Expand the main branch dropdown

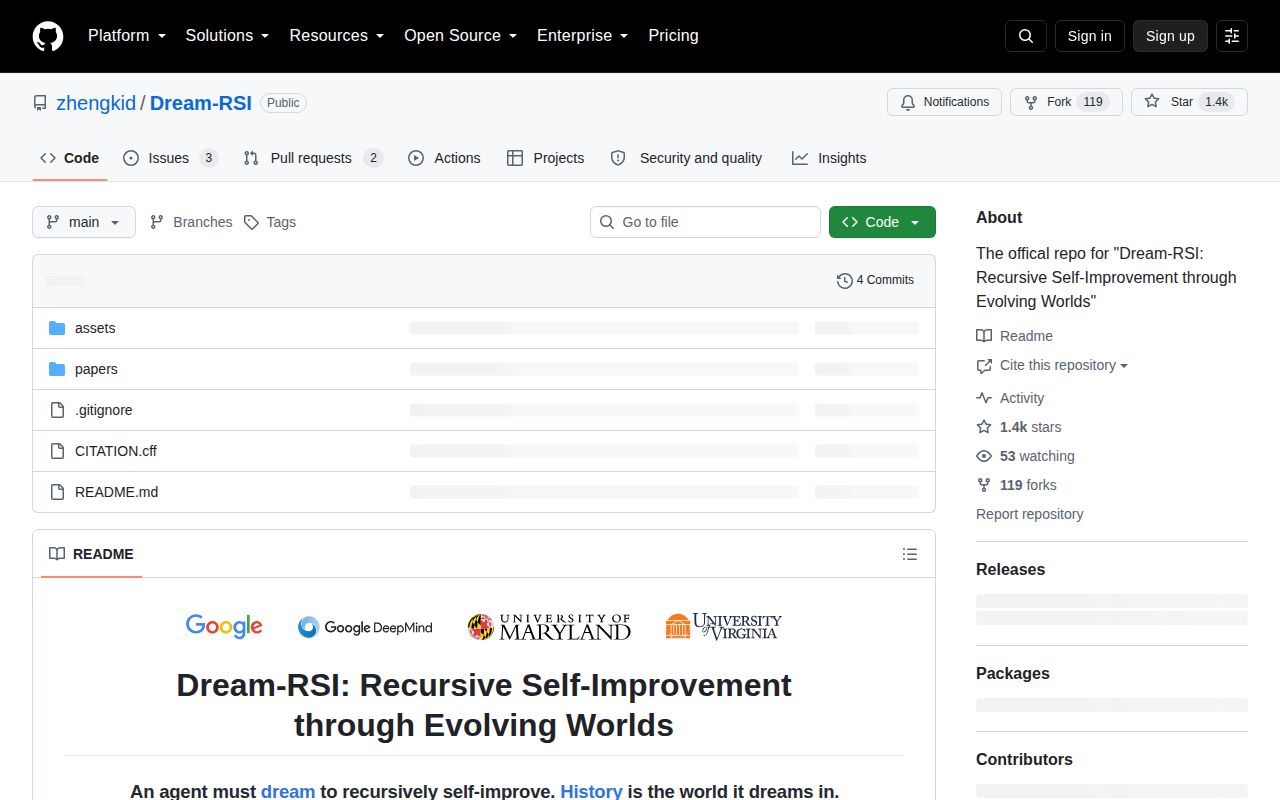[84, 222]
